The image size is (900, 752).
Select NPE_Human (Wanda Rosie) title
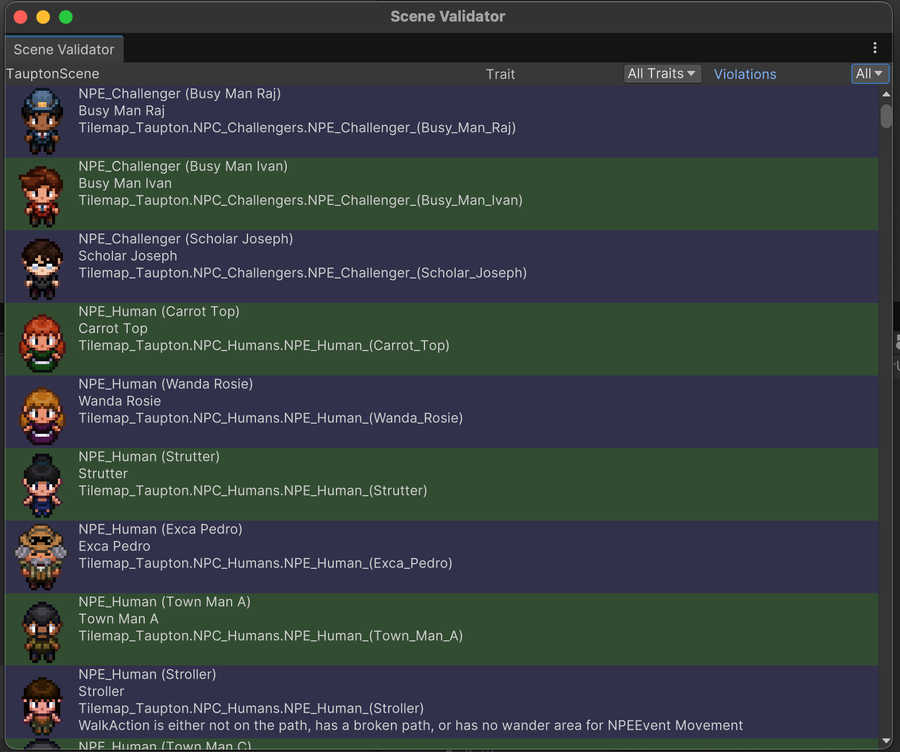point(166,384)
